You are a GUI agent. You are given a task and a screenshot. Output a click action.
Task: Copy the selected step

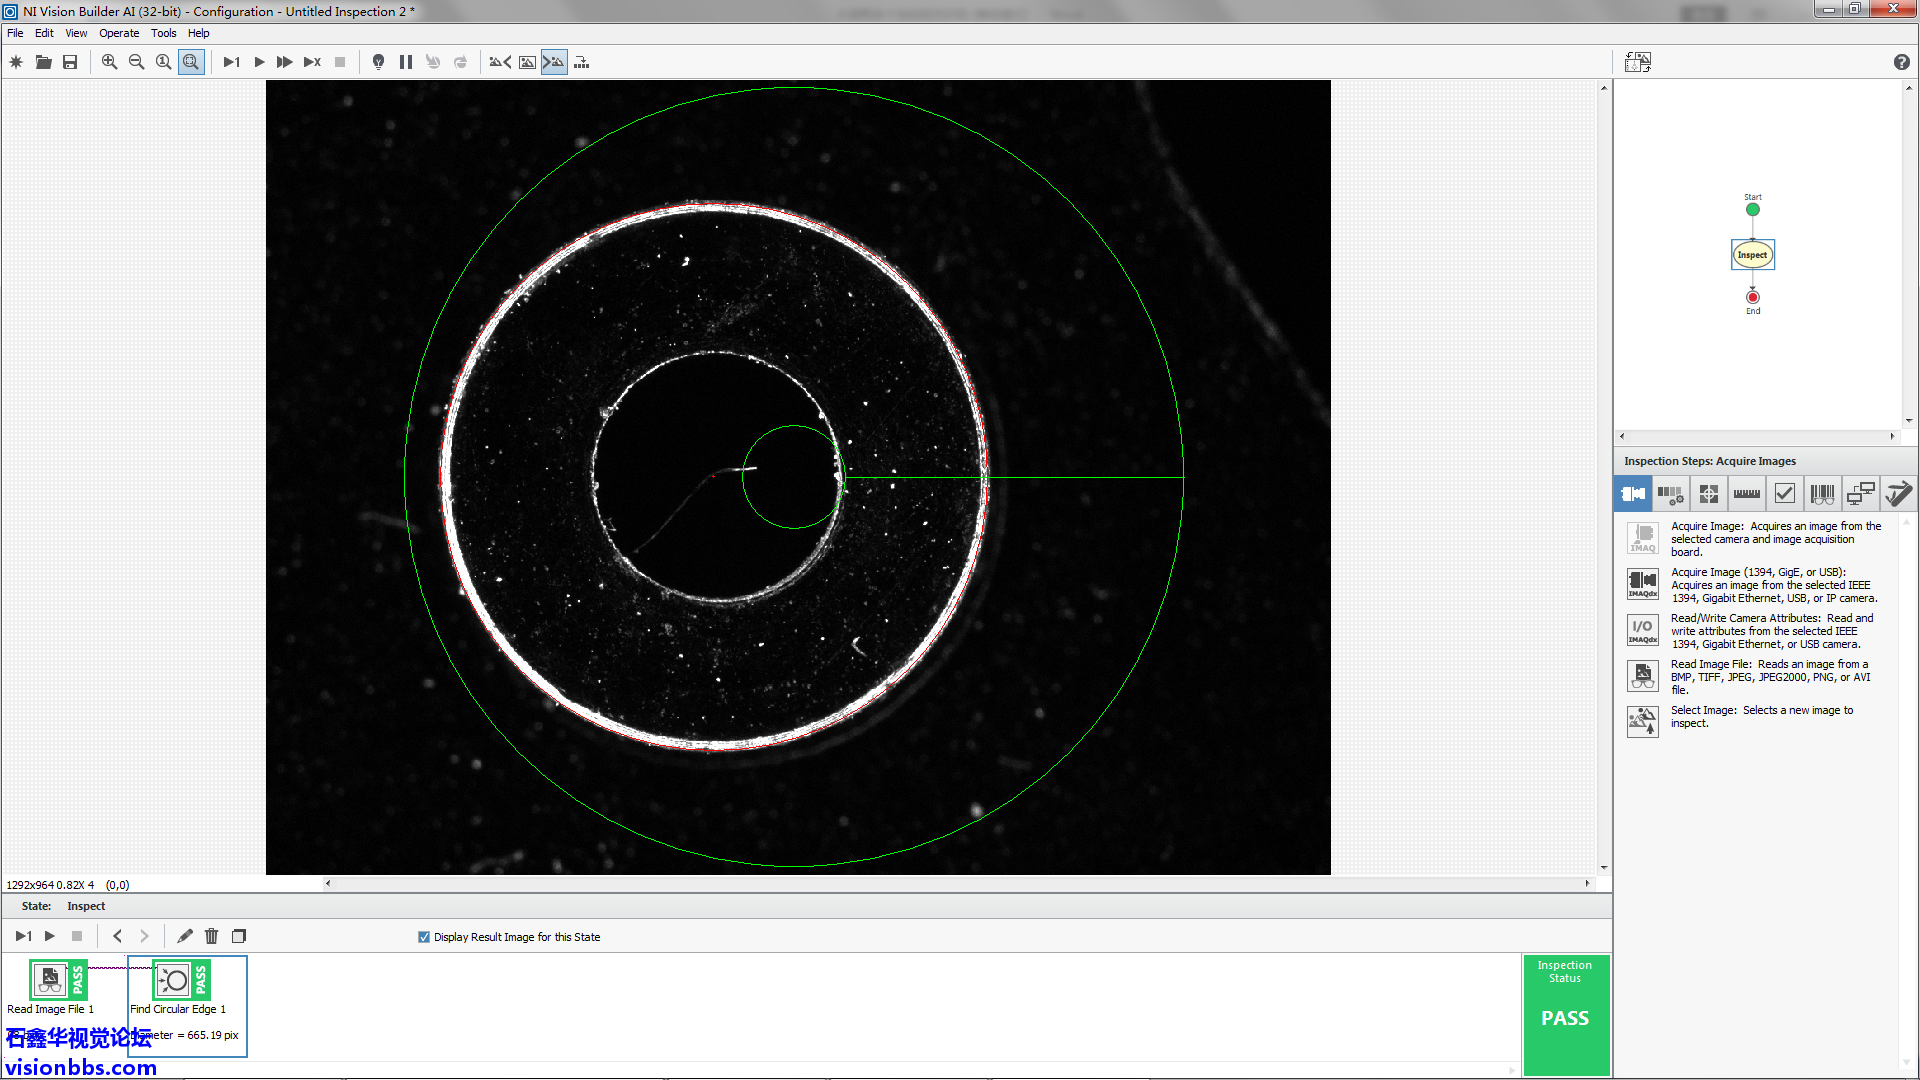pyautogui.click(x=239, y=936)
